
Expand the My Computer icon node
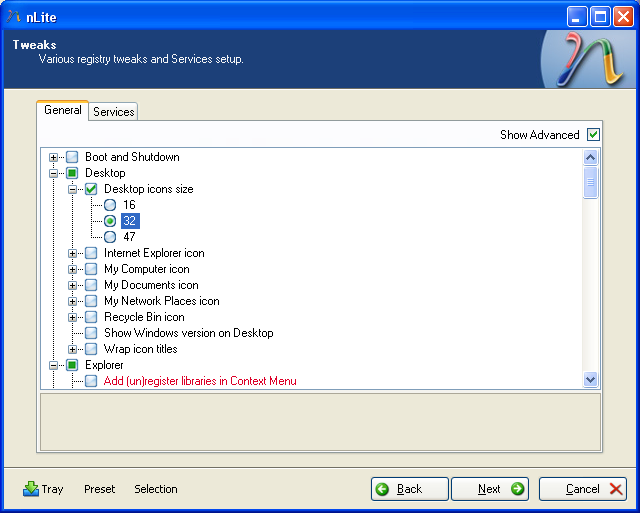[x=72, y=269]
